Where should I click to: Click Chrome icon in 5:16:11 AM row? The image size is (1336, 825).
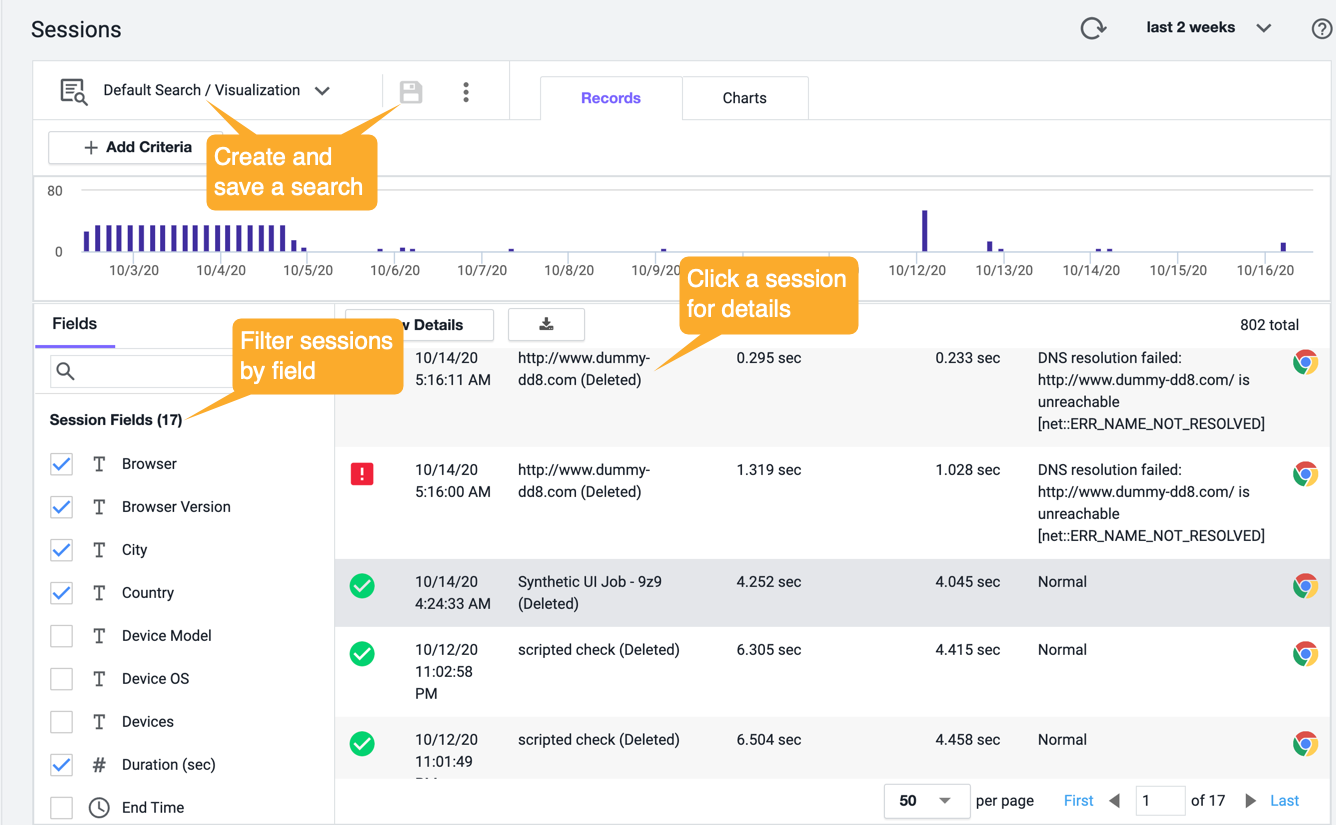pyautogui.click(x=1305, y=362)
